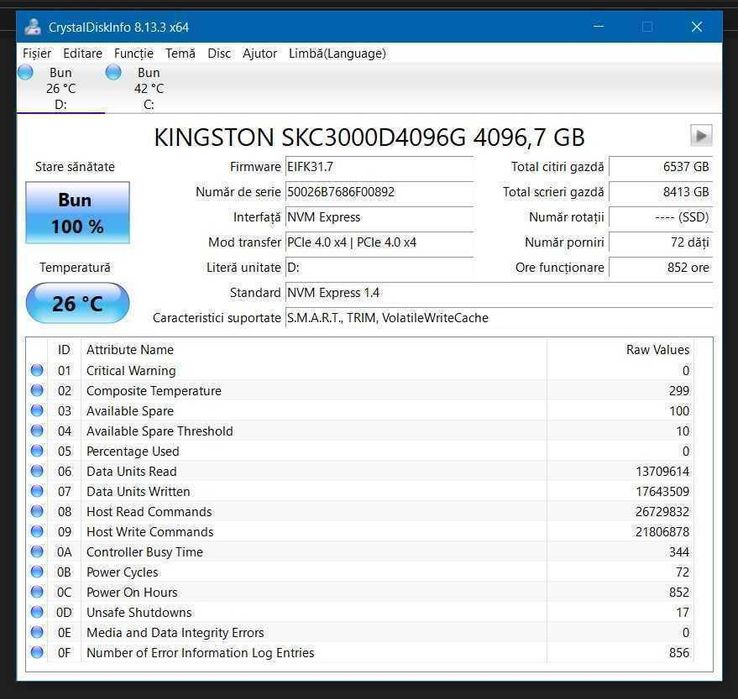Screen dimensions: 738x699
Task: Click the Controller Busy Time value 344
Action: coord(679,552)
